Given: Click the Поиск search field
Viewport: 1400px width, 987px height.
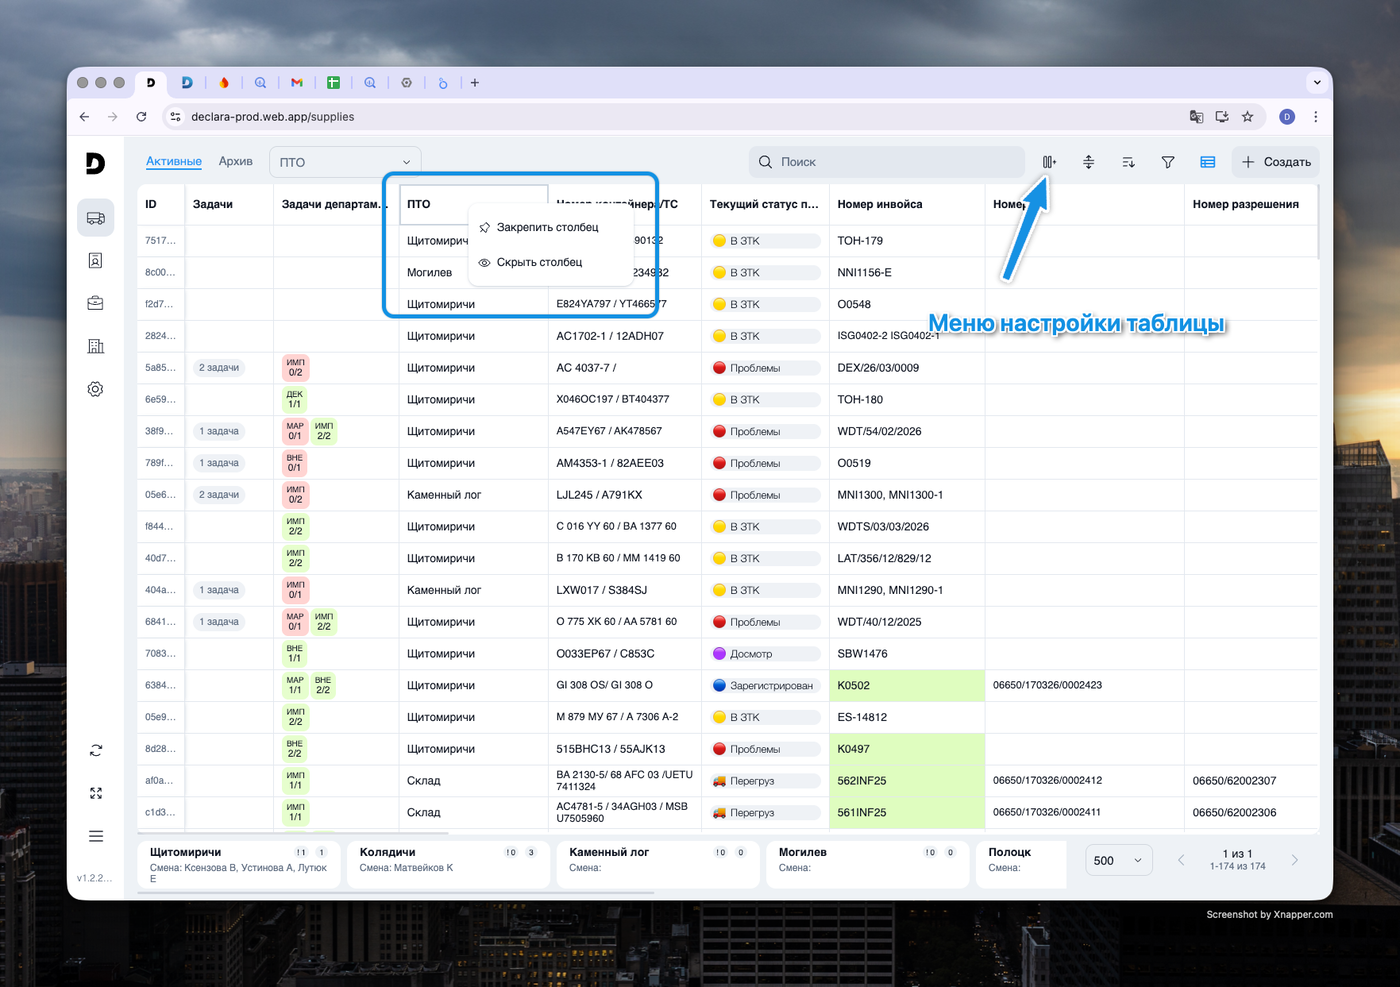Looking at the screenshot, I should point(887,162).
